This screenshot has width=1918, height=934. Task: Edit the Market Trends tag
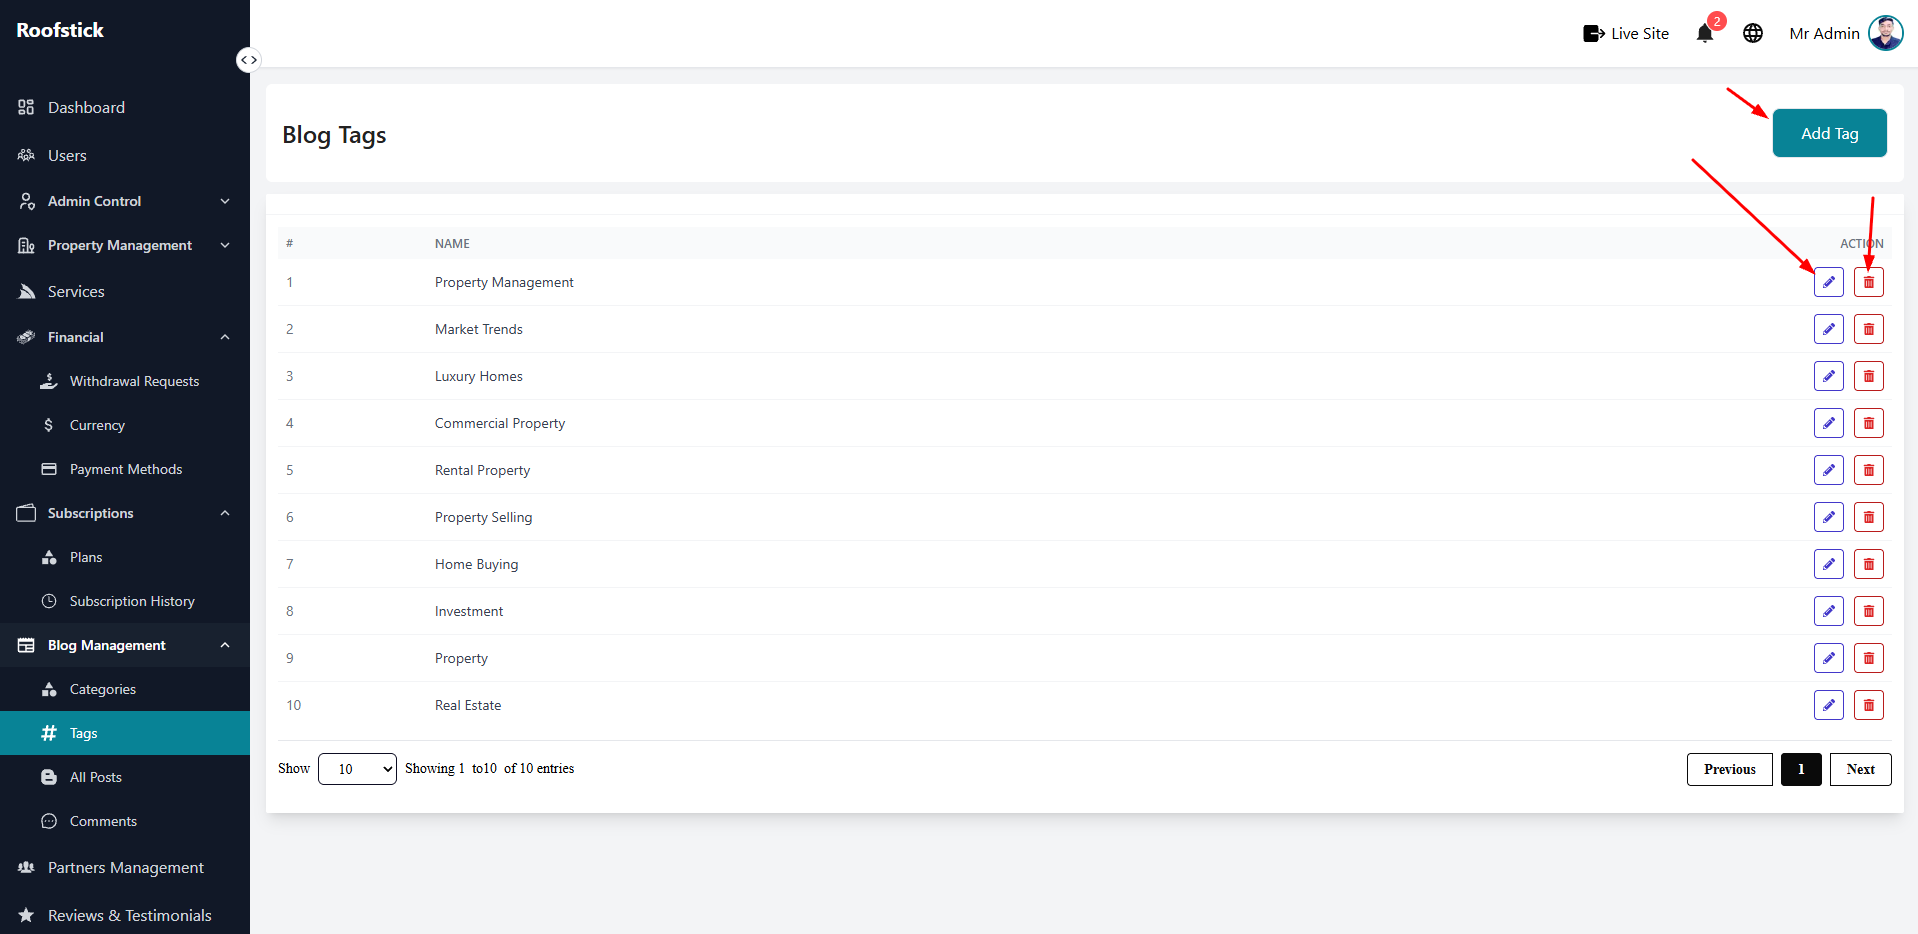coord(1828,329)
